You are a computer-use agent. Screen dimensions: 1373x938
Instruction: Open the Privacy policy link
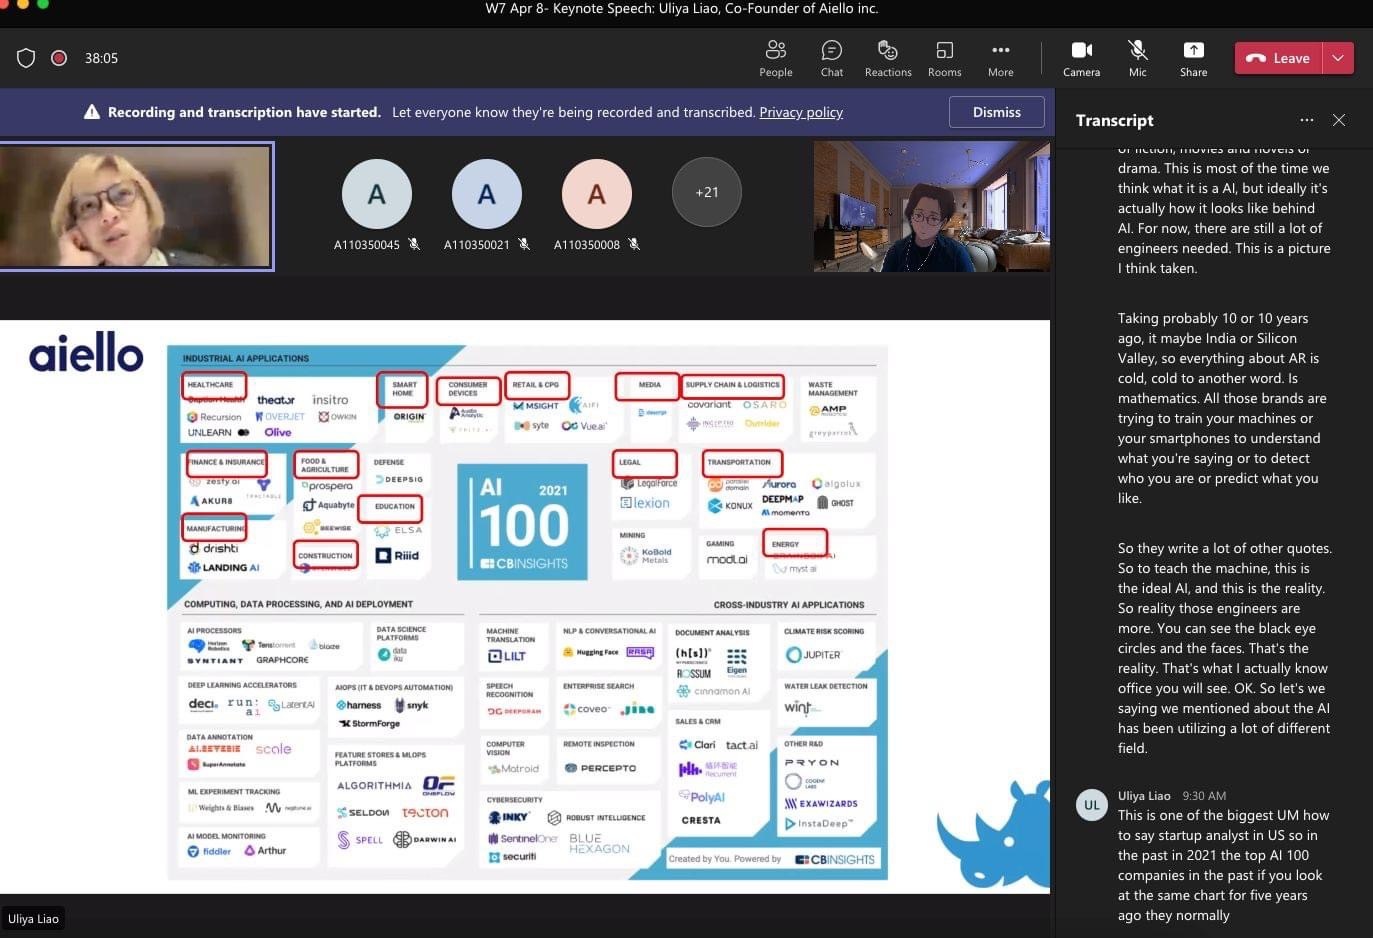point(801,112)
